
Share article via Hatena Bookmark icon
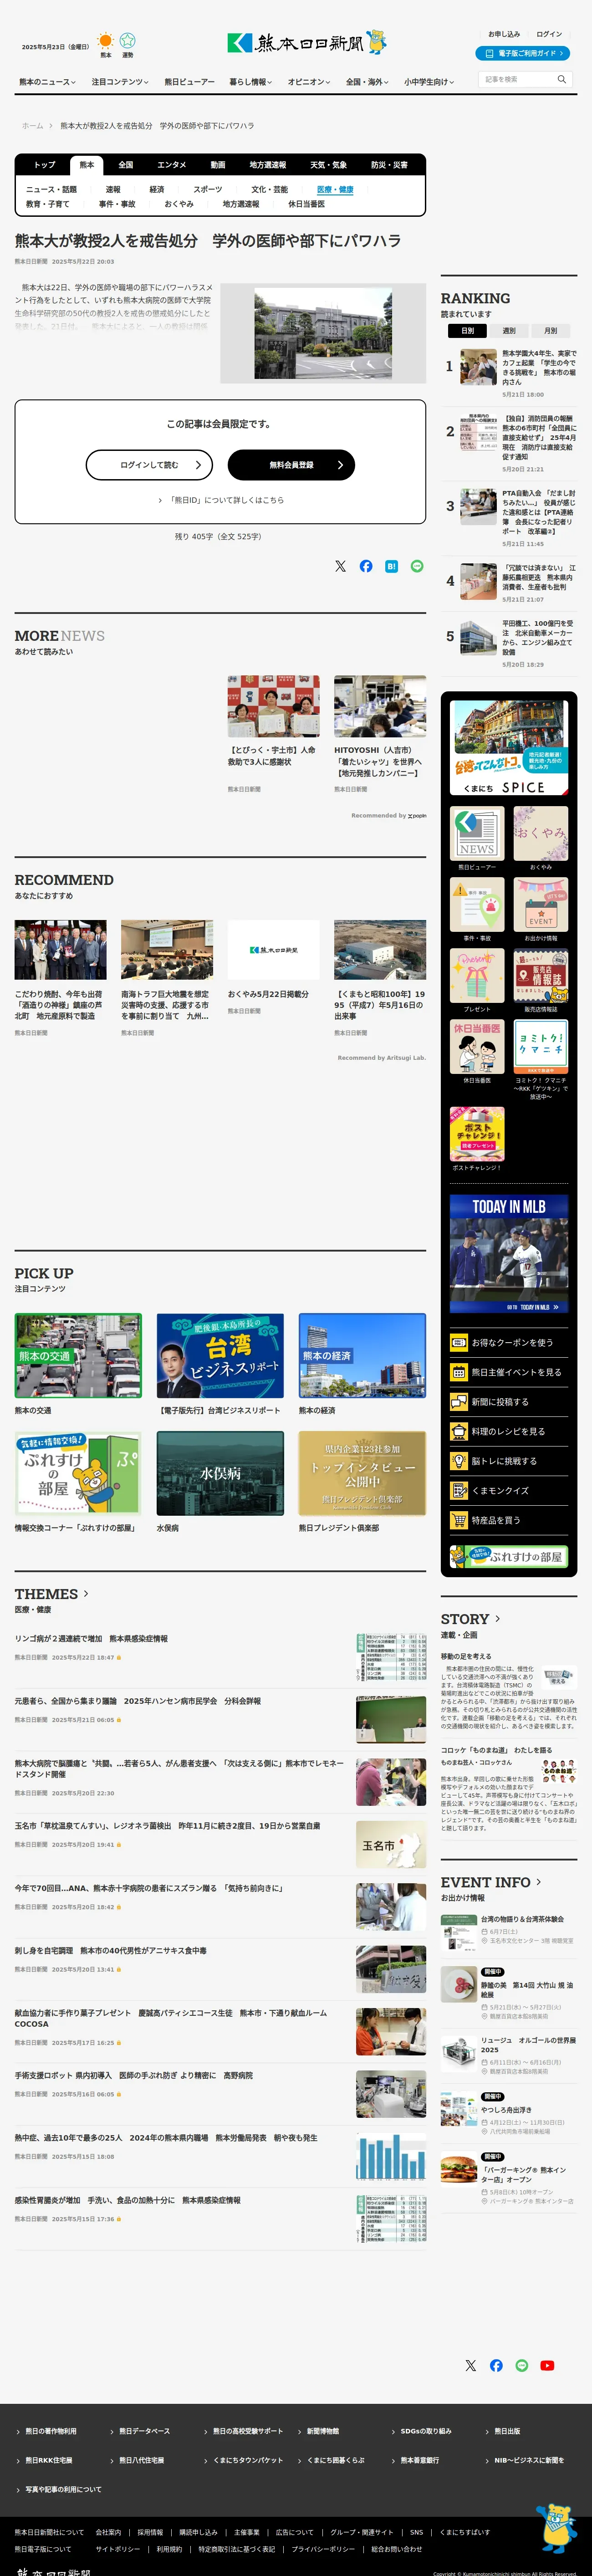(x=391, y=566)
